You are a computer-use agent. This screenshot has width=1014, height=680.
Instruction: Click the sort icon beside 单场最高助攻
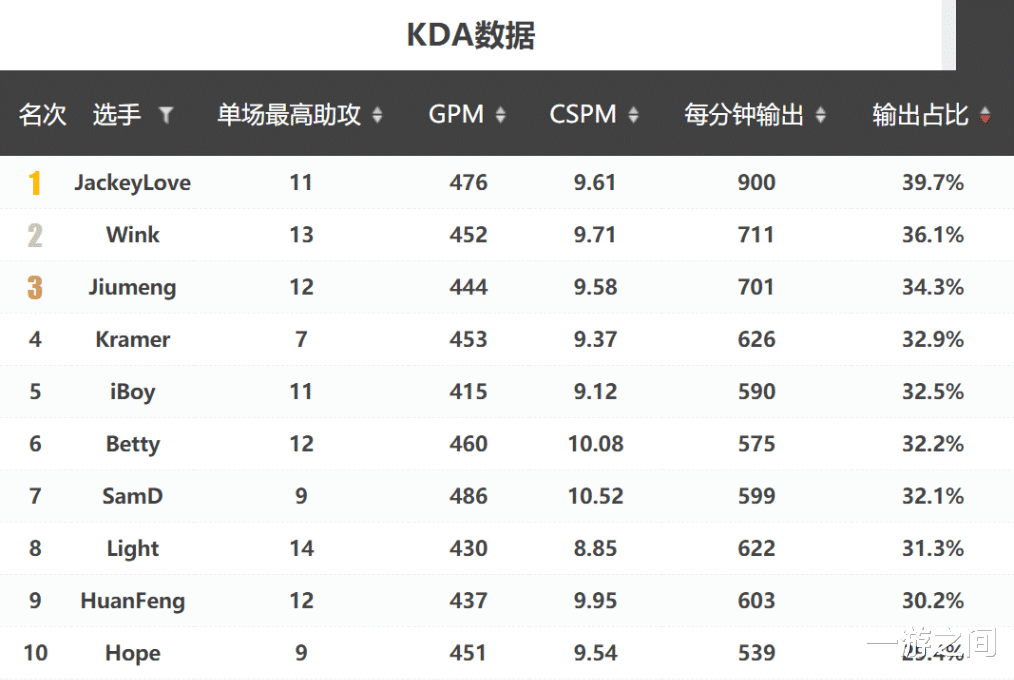pyautogui.click(x=378, y=114)
